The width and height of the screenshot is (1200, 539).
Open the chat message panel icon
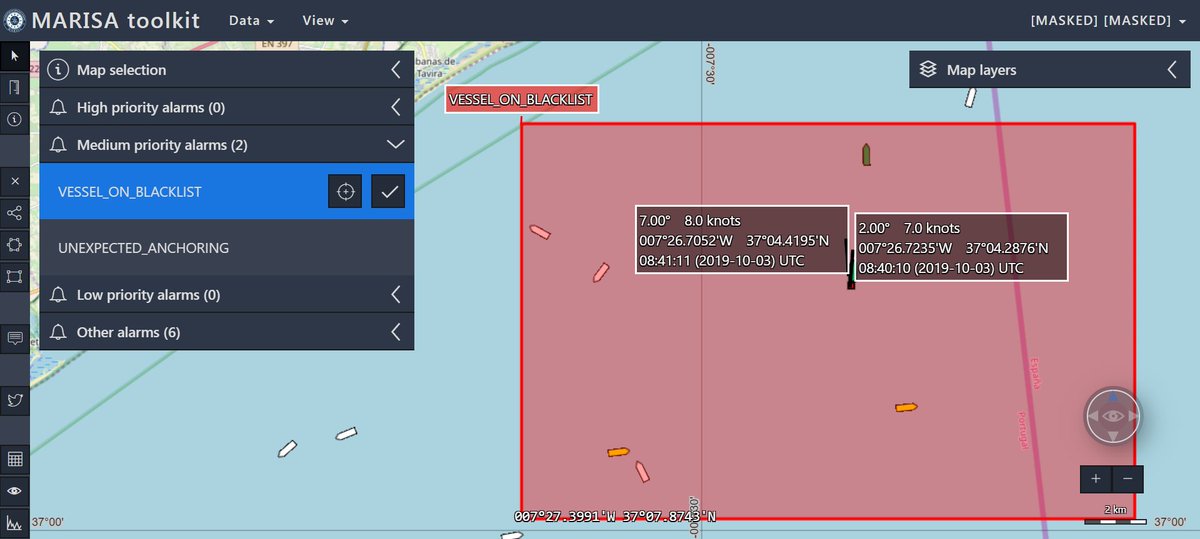[14, 338]
